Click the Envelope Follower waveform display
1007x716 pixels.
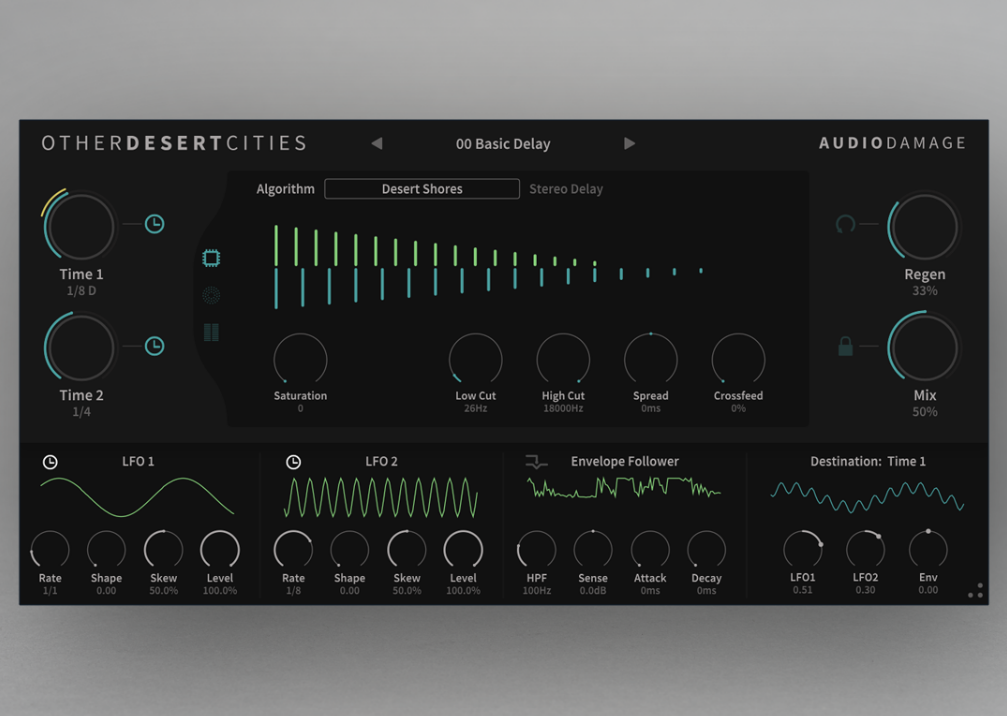point(624,488)
